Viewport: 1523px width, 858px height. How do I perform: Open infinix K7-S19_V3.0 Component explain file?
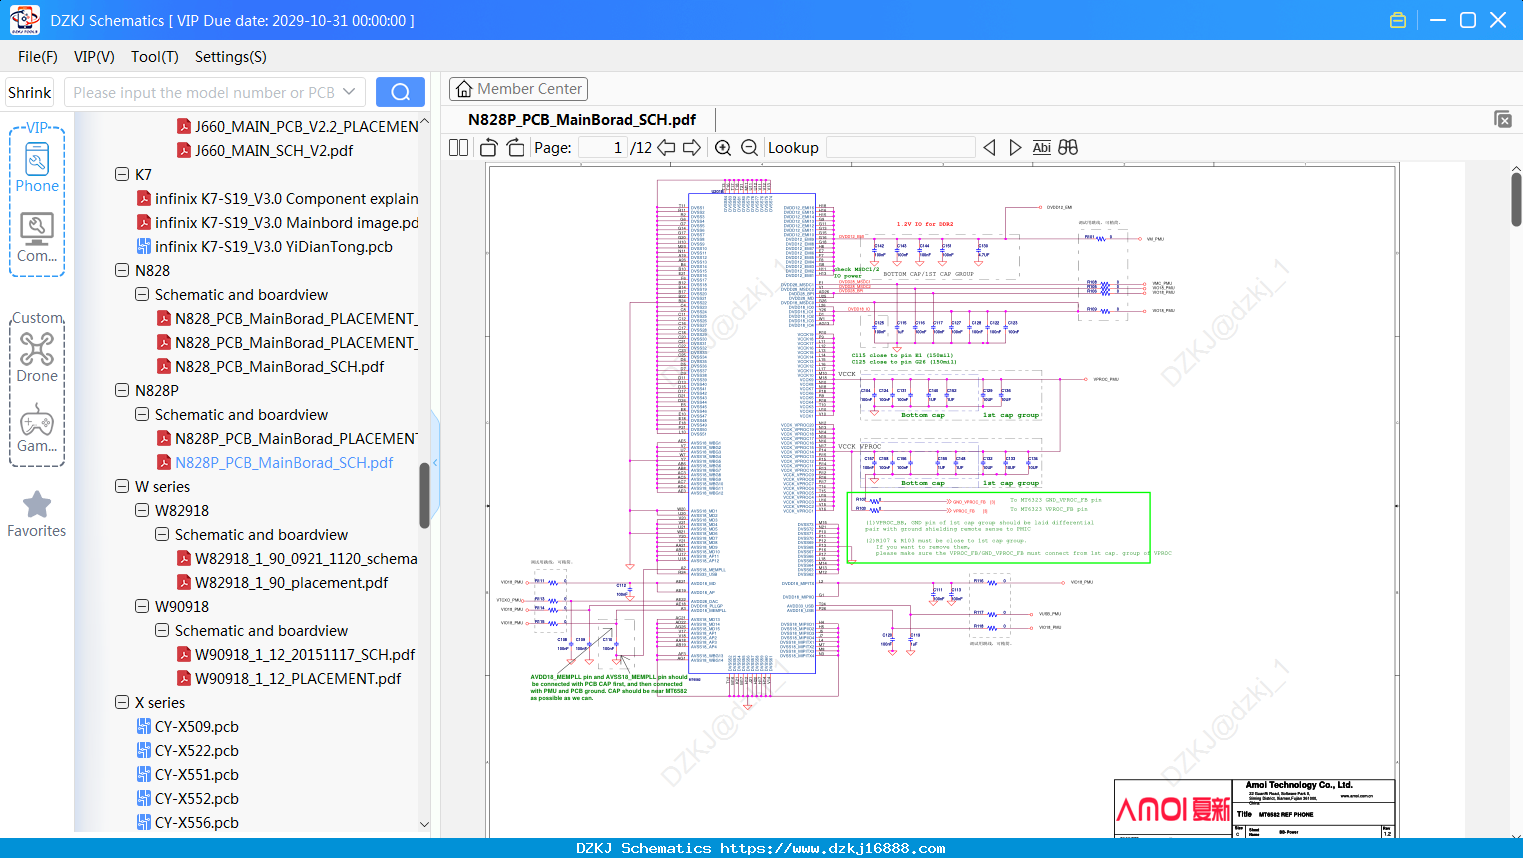tap(286, 198)
